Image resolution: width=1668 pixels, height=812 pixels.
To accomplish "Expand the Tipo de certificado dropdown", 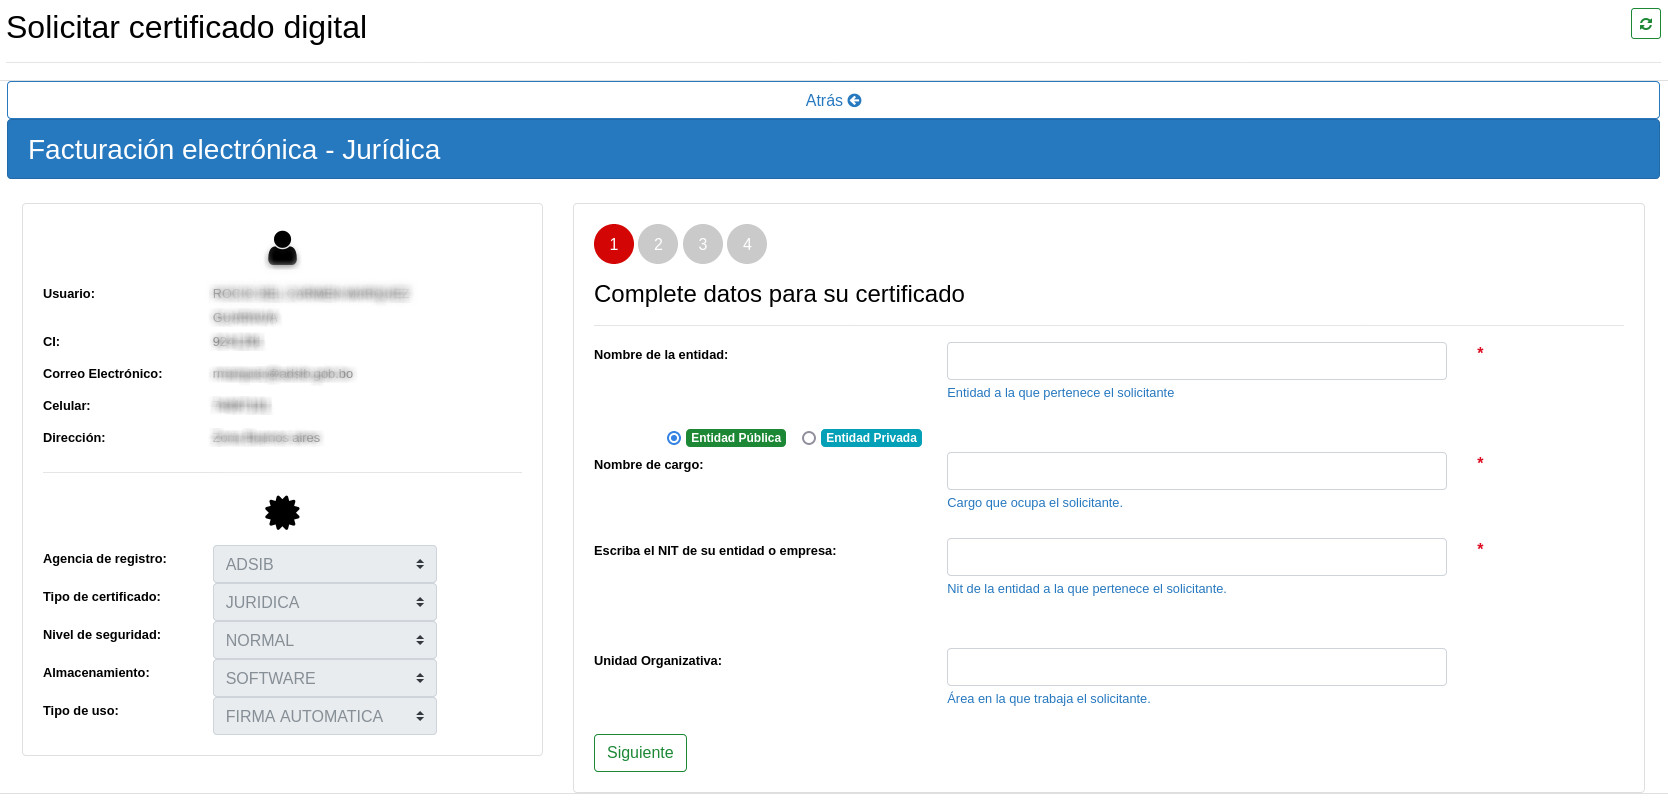I will point(324,602).
